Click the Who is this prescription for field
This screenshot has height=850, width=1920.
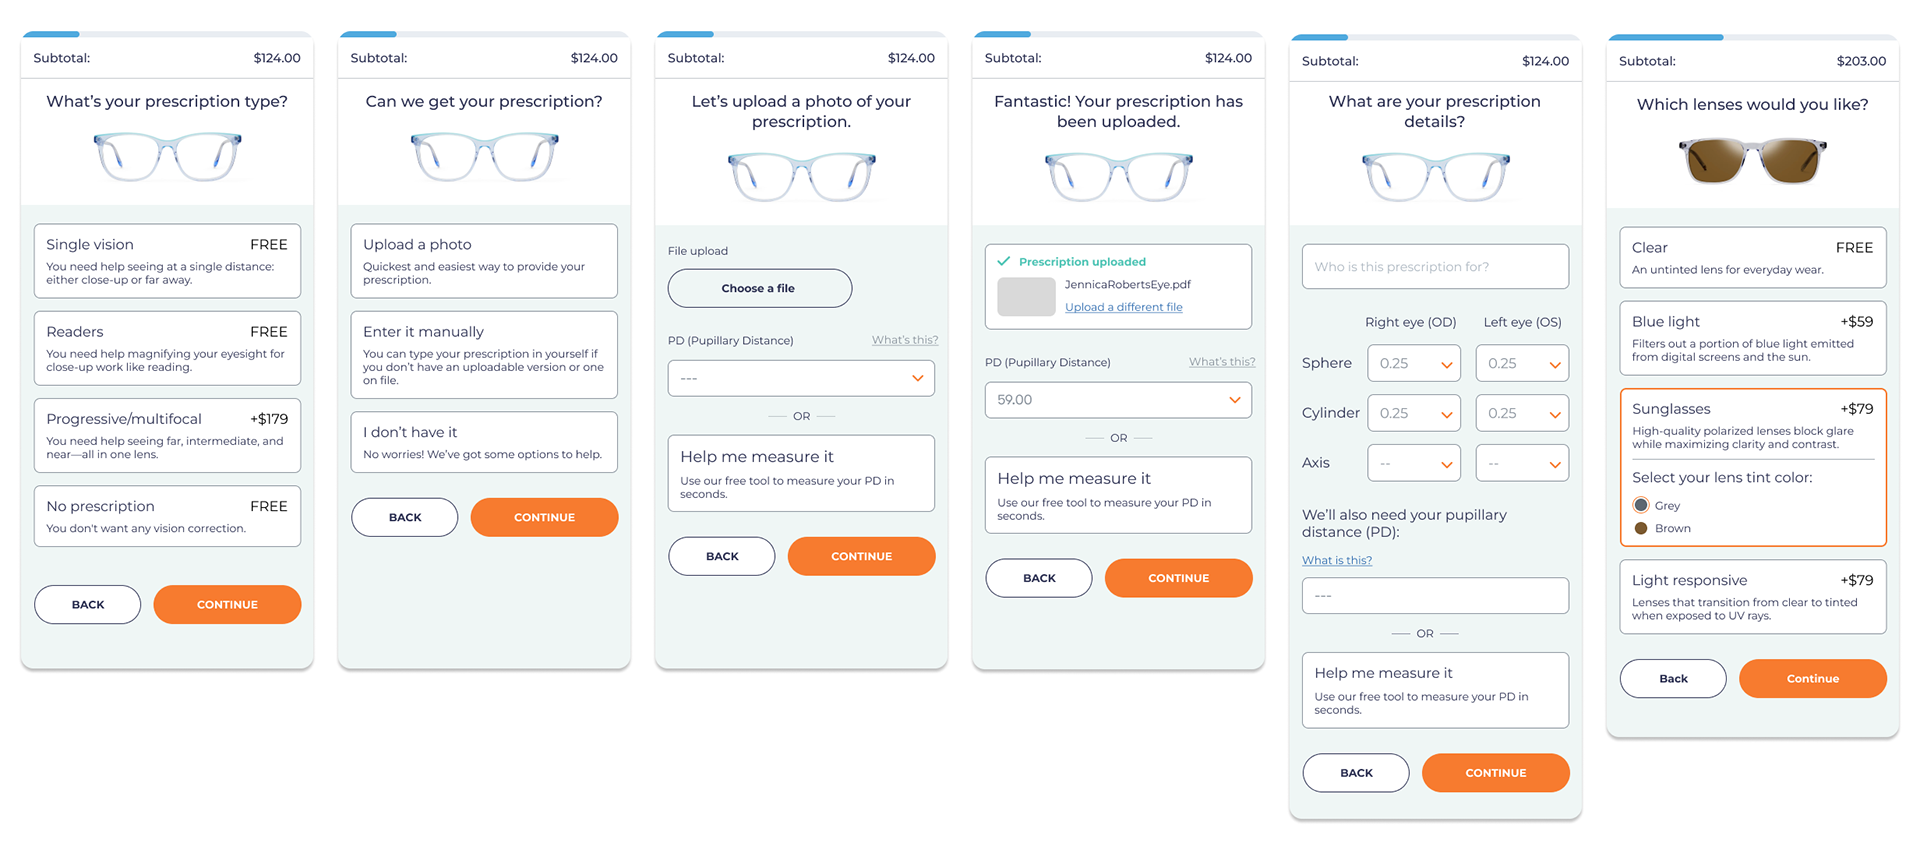pyautogui.click(x=1435, y=267)
